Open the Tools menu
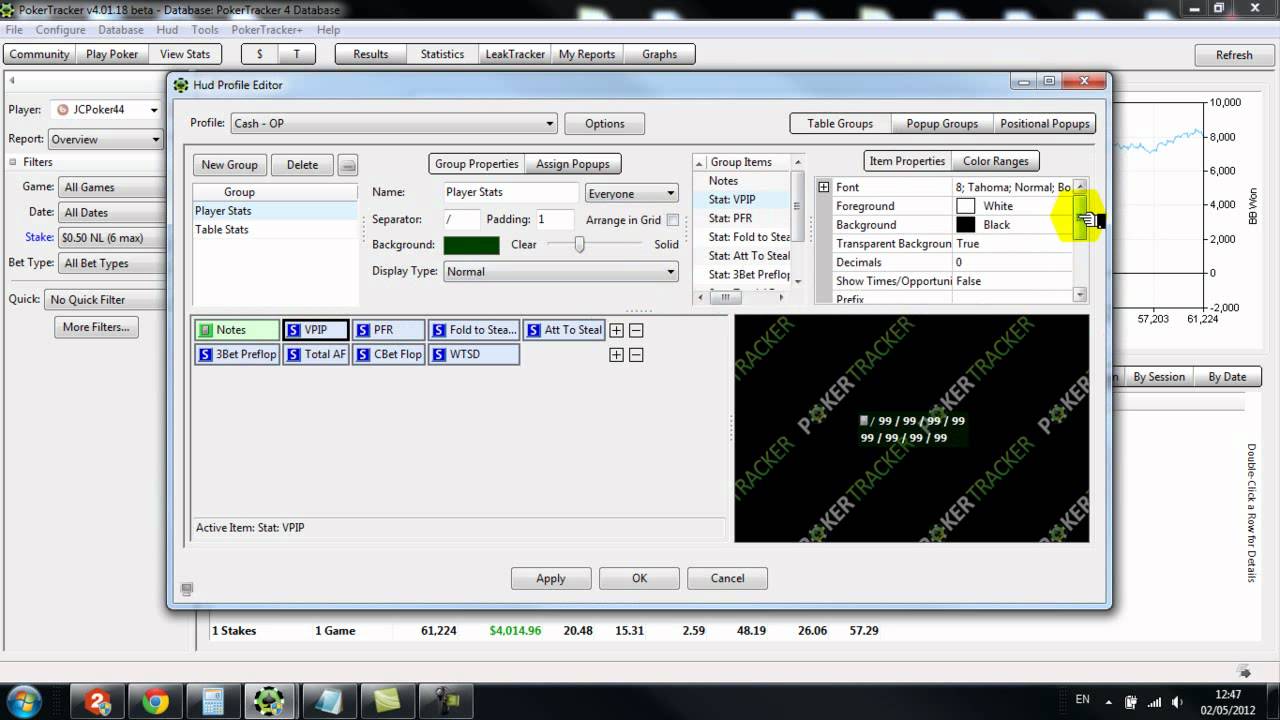 pyautogui.click(x=205, y=30)
